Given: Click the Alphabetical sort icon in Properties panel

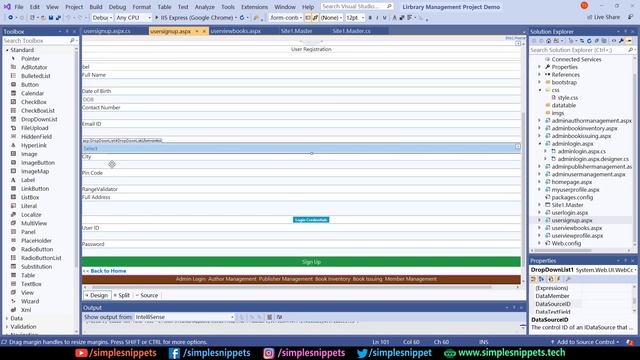Looking at the screenshot, I should click(x=542, y=279).
